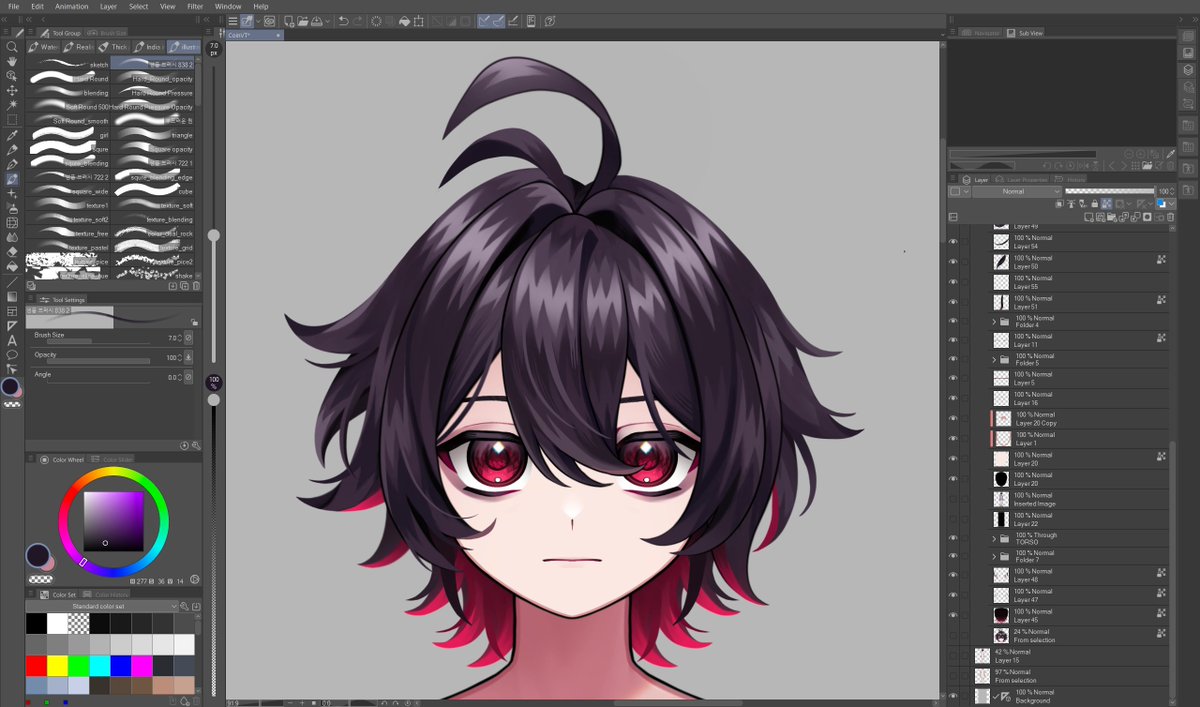
Task: Open the Animation menu
Action: tap(72, 6)
